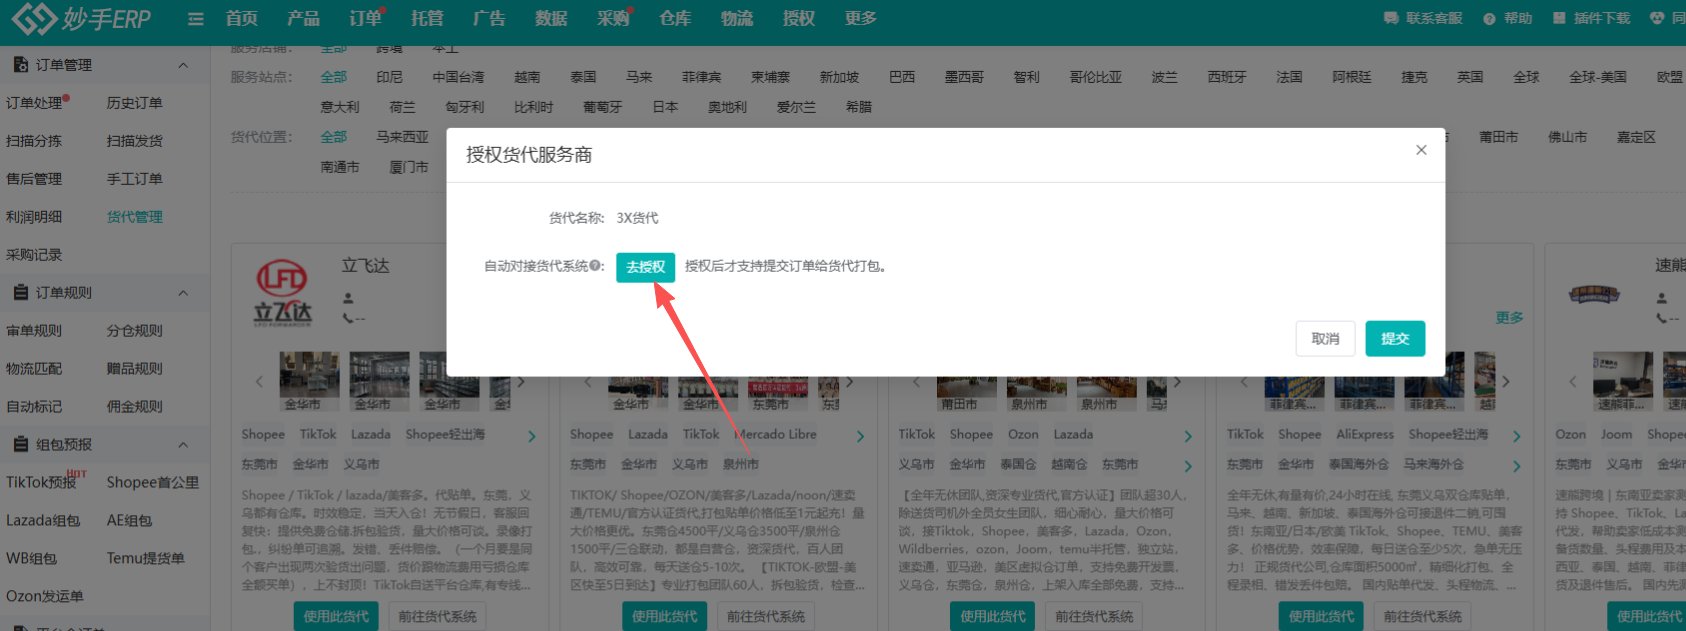1686x631 pixels.
Task: Open 物流匹配 in the sidebar
Action: (34, 369)
